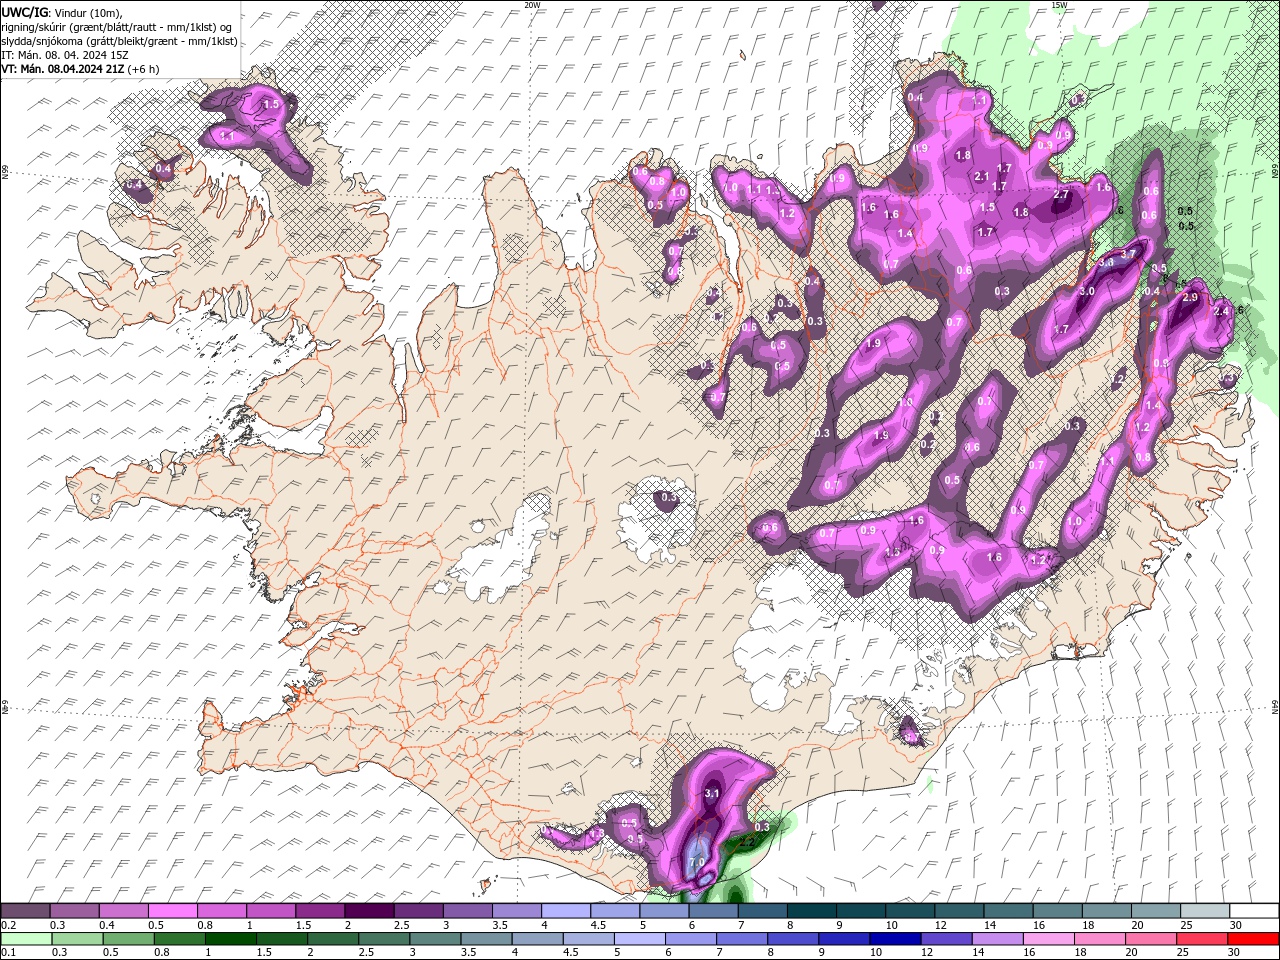This screenshot has width=1280, height=960.
Task: Click the IT initial time '15Z' line
Action: click(x=64, y=55)
